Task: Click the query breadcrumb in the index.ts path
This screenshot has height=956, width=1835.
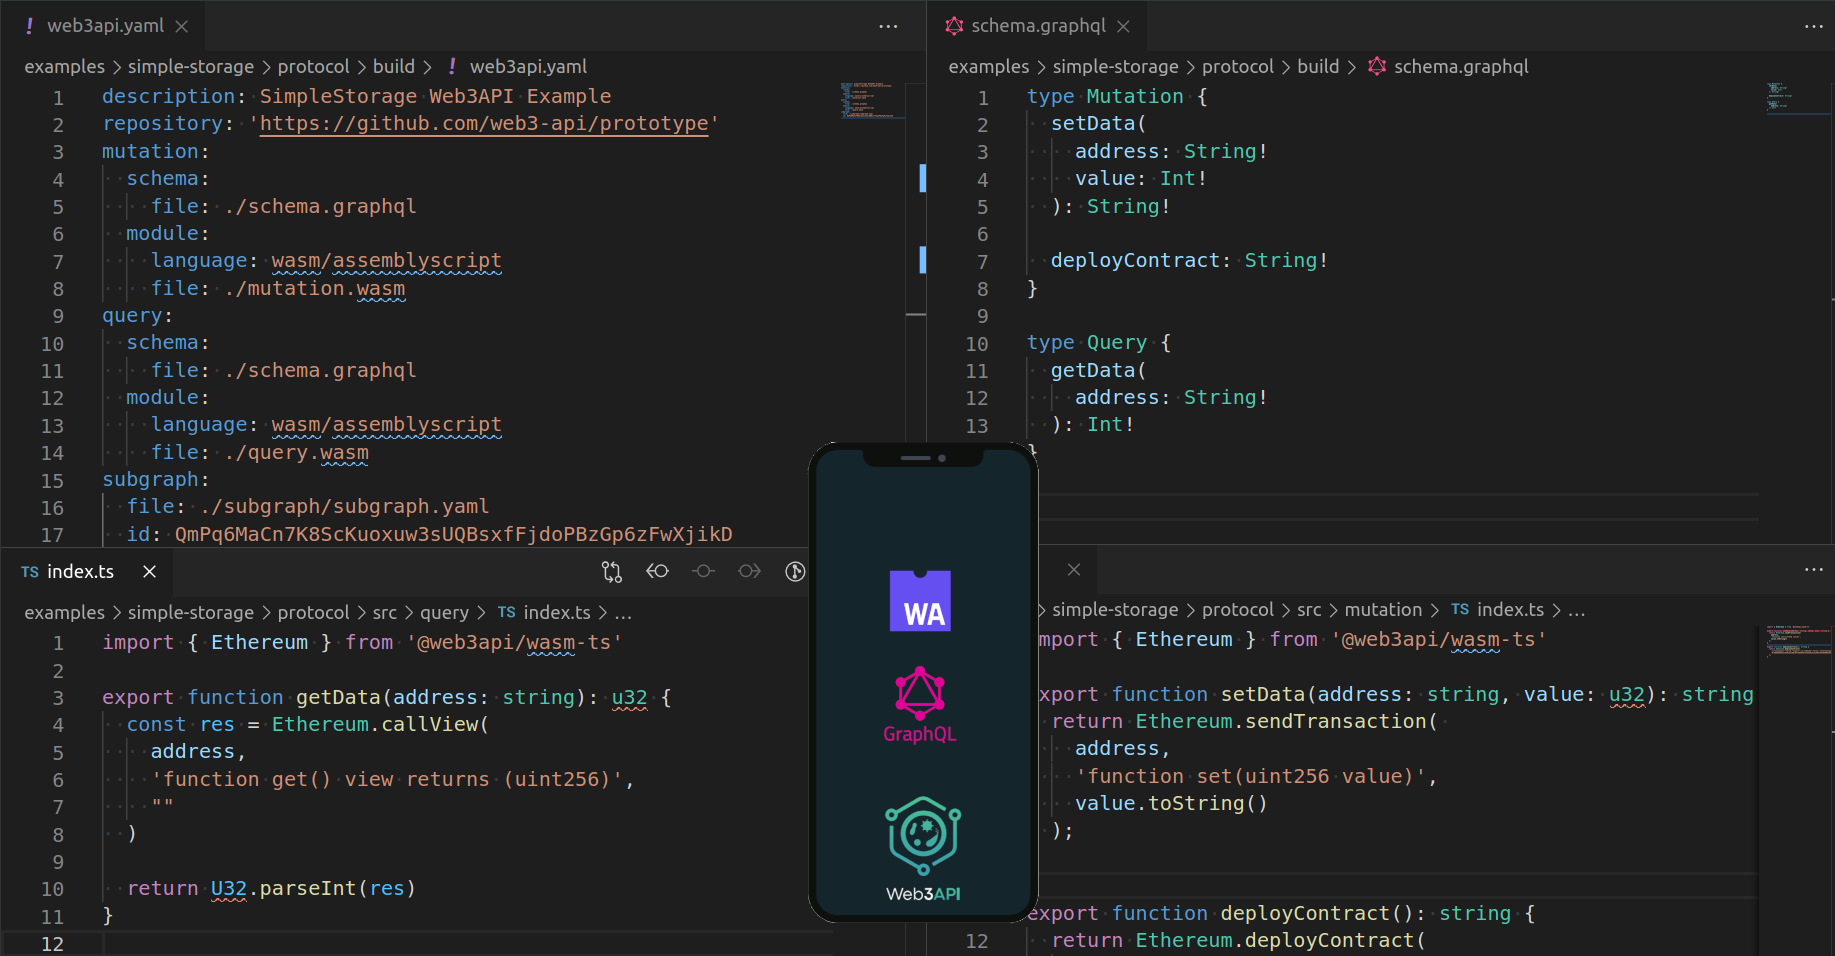Action: point(444,612)
